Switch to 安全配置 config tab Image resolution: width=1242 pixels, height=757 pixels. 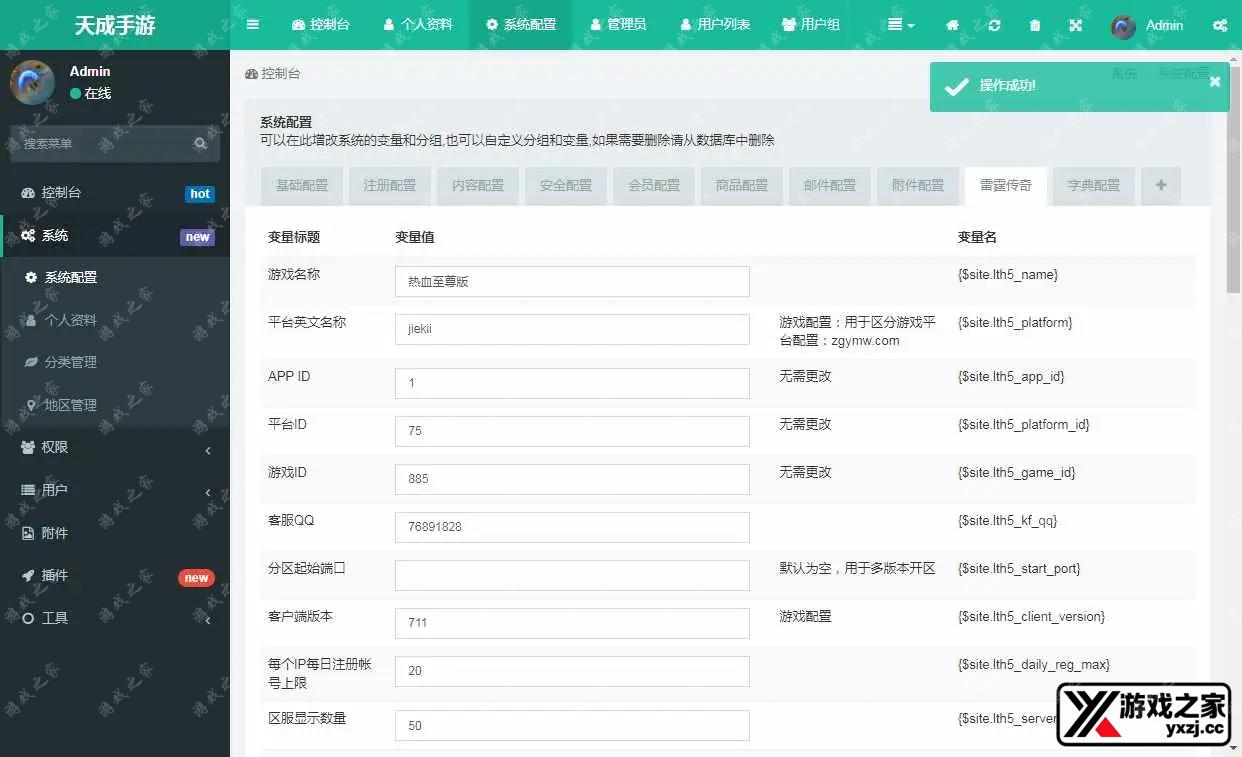[566, 186]
